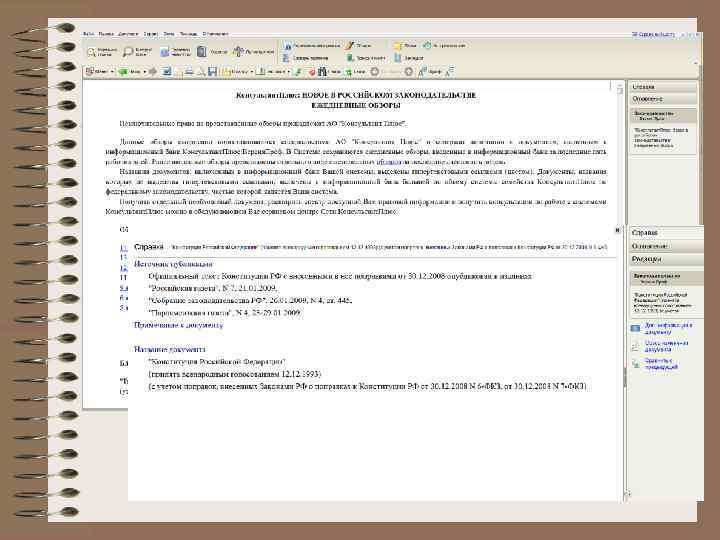Click the printer icon in the toolbar

click(x=189, y=72)
